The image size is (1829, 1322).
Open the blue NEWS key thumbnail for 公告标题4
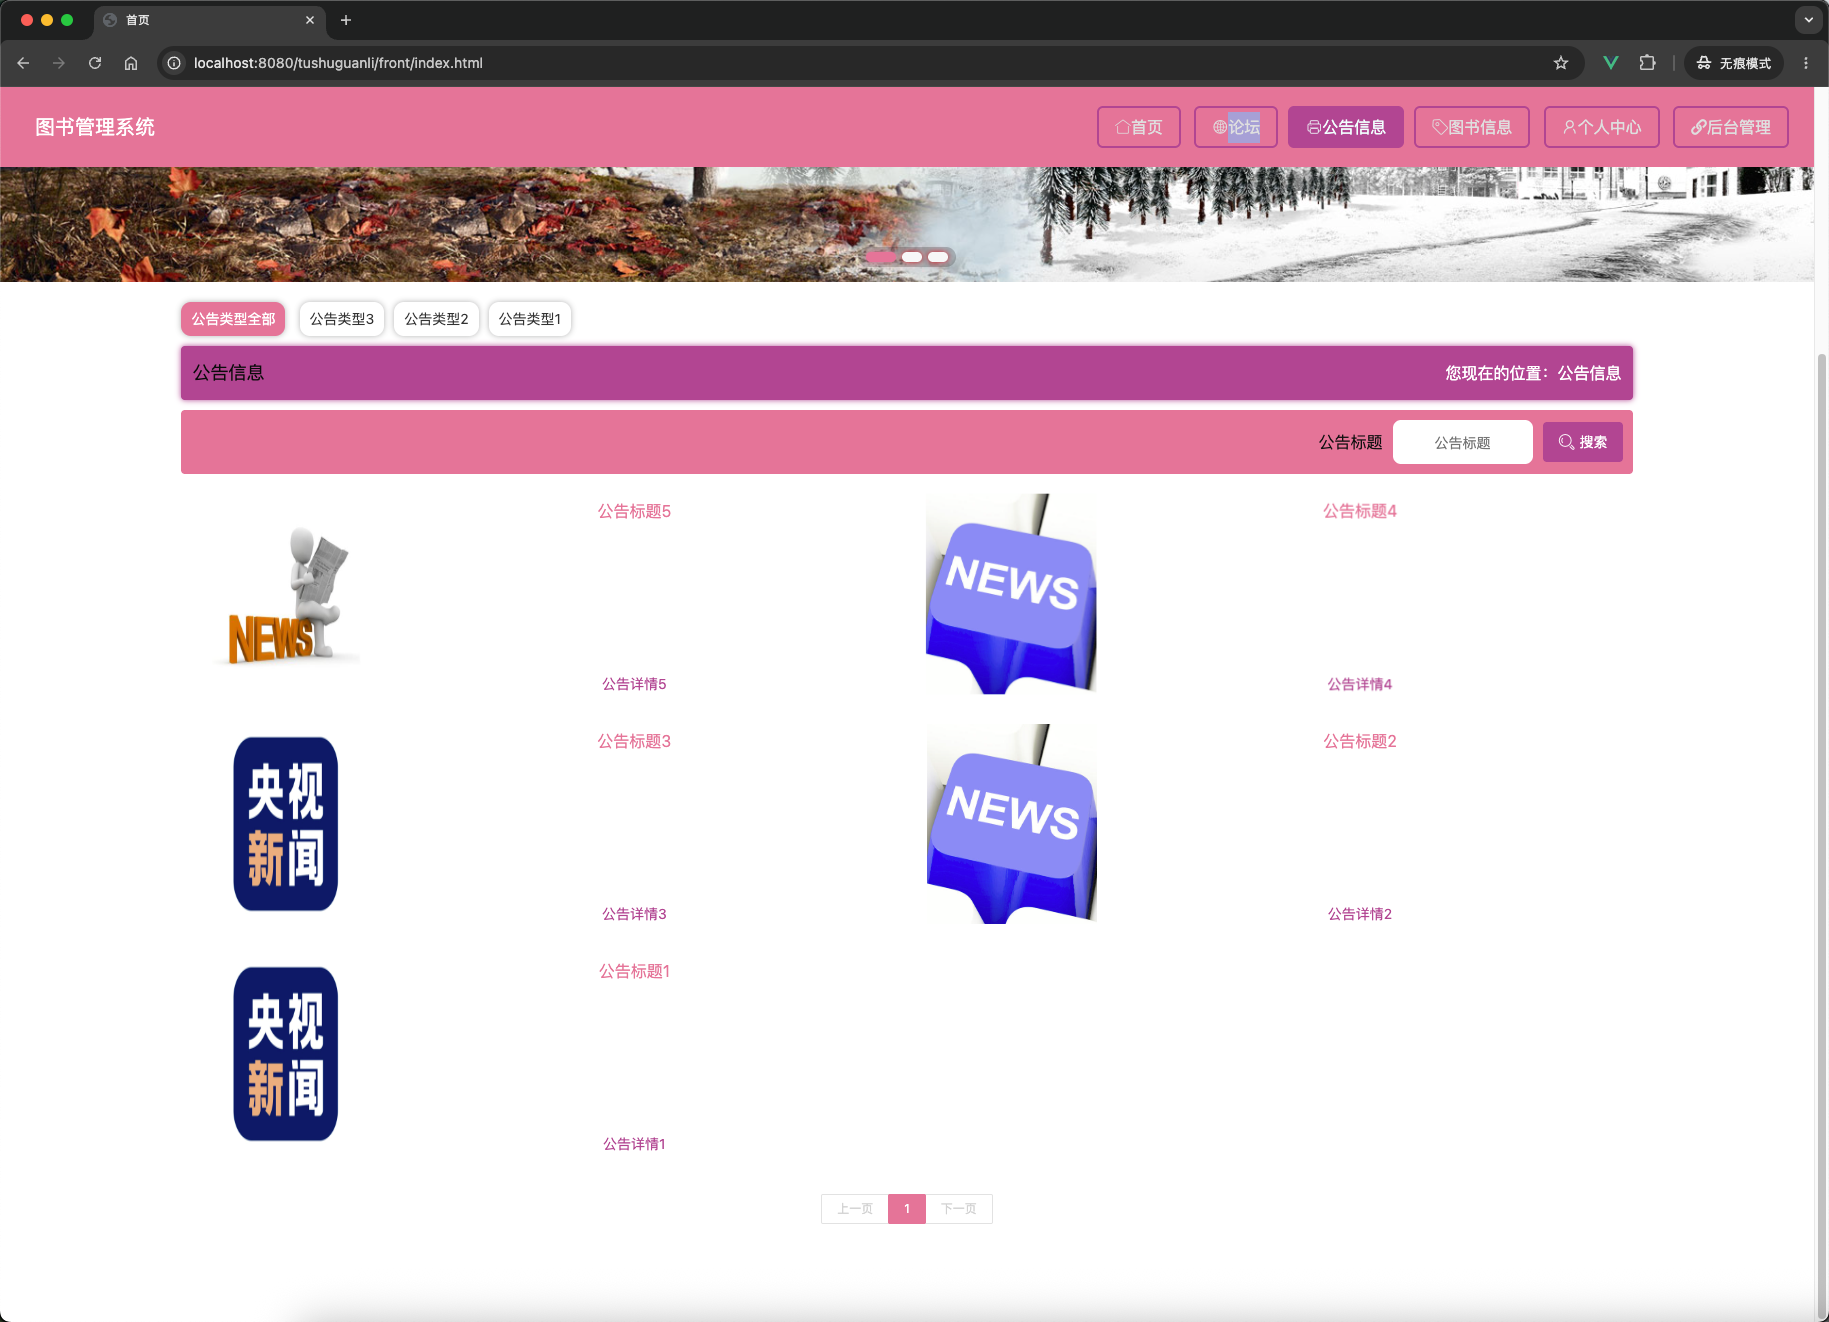point(1011,594)
